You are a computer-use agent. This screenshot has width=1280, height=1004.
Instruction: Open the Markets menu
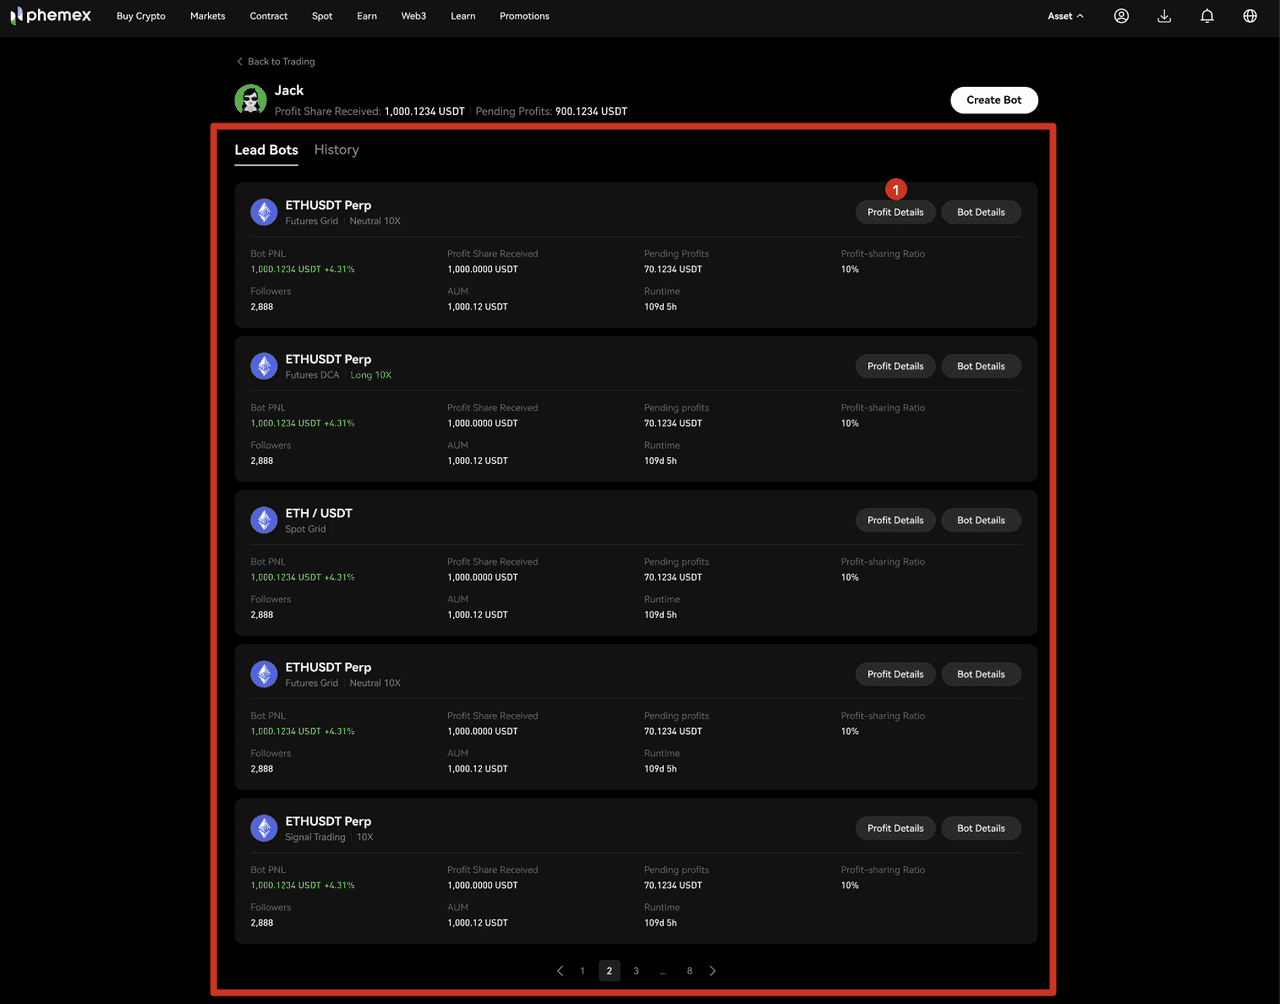pos(207,16)
